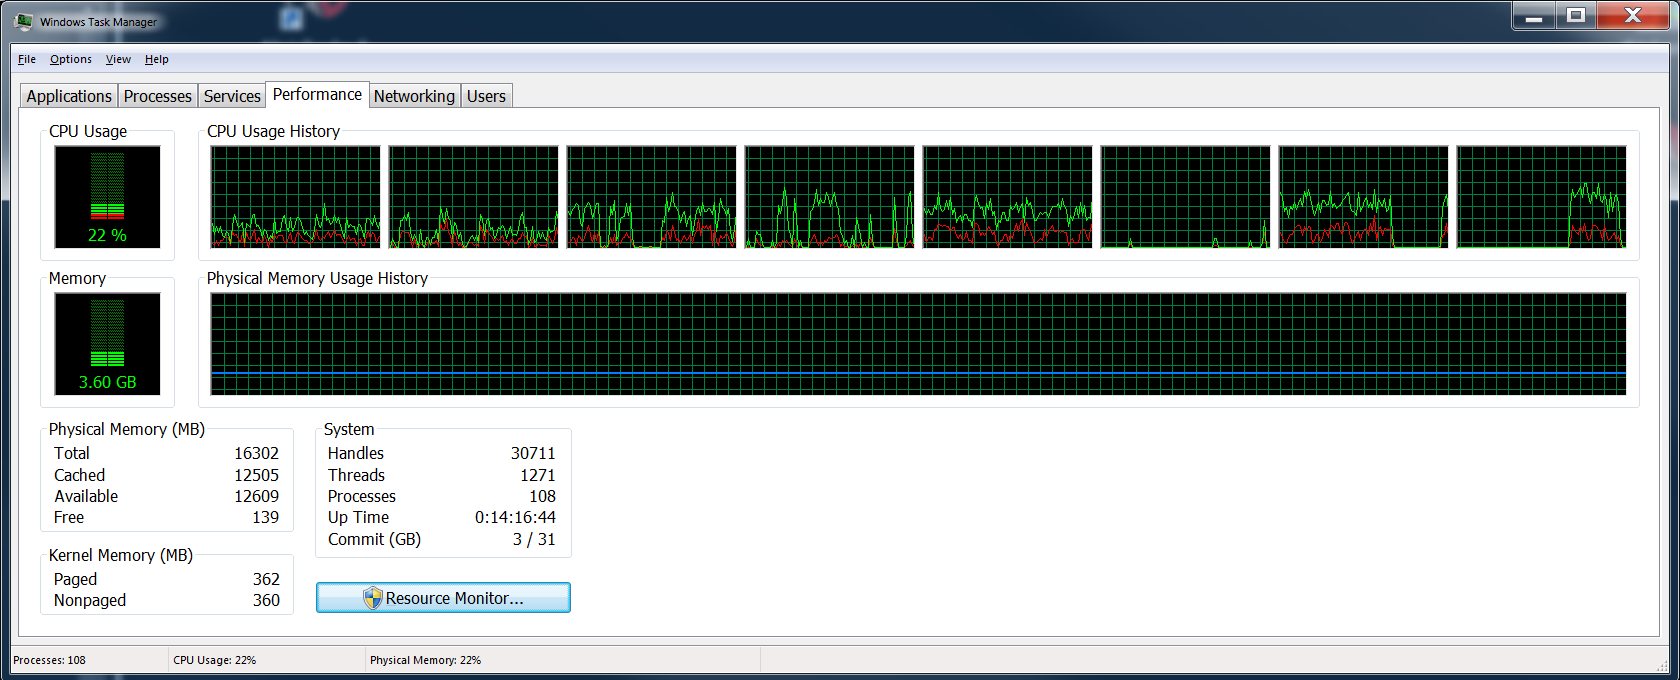Click the Up Time value 0:14:16:44
1680x680 pixels.
515,517
